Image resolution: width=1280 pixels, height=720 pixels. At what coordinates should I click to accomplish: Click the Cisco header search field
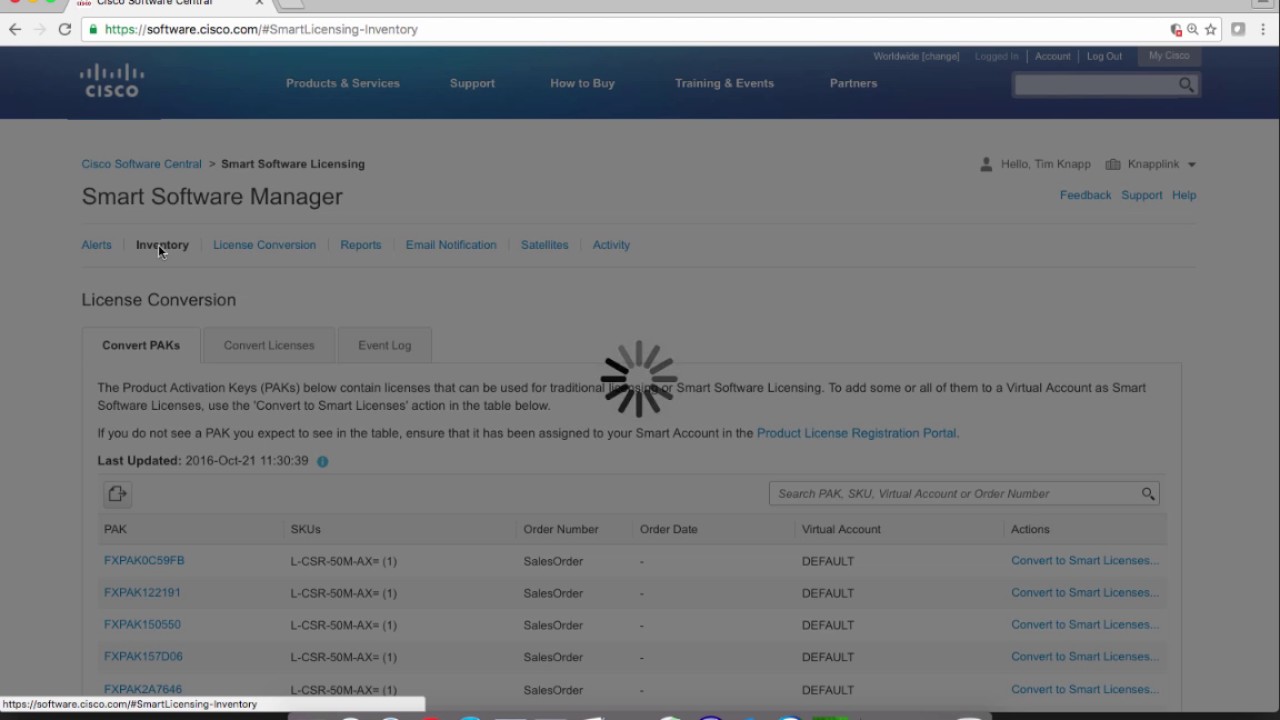pyautogui.click(x=1095, y=85)
